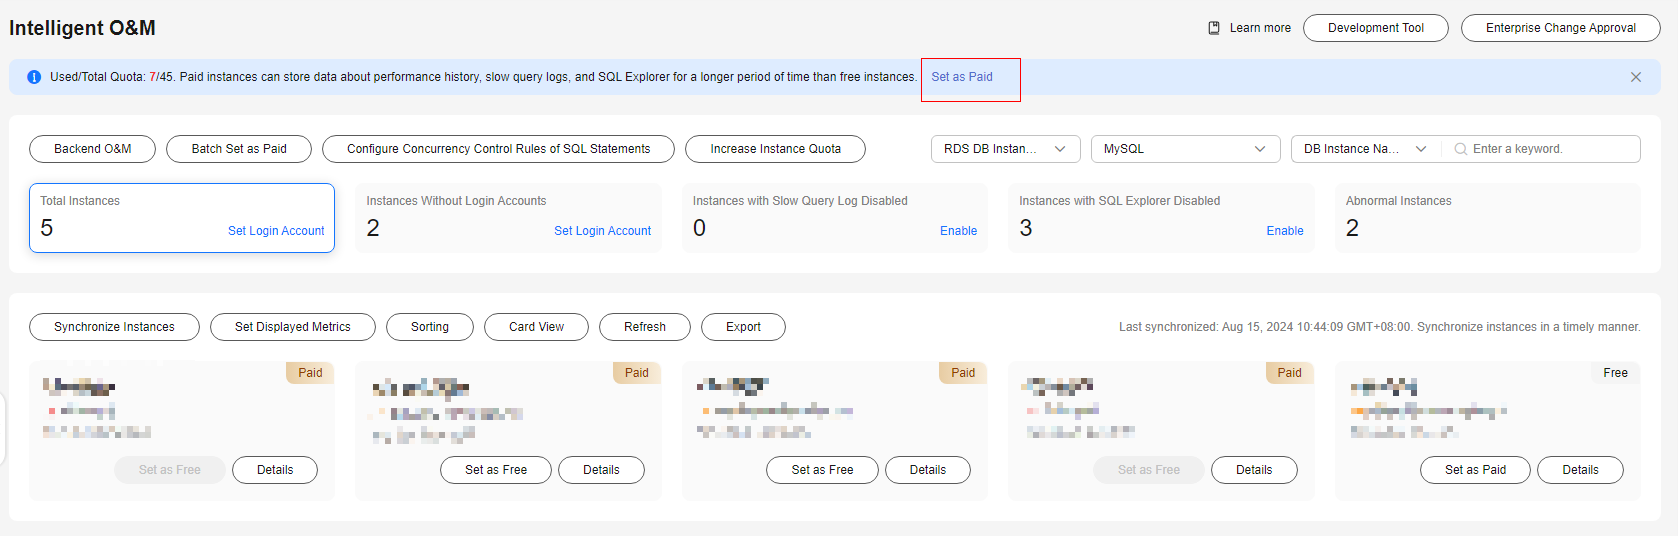Click the blue info icon in banner
This screenshot has height=536, width=1678.
click(x=34, y=77)
